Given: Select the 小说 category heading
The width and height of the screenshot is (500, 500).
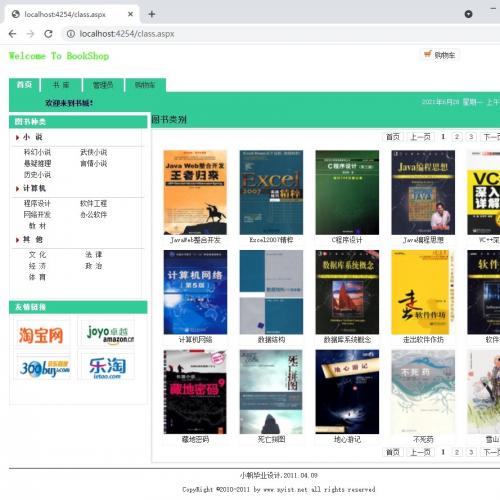Looking at the screenshot, I should 32,137.
